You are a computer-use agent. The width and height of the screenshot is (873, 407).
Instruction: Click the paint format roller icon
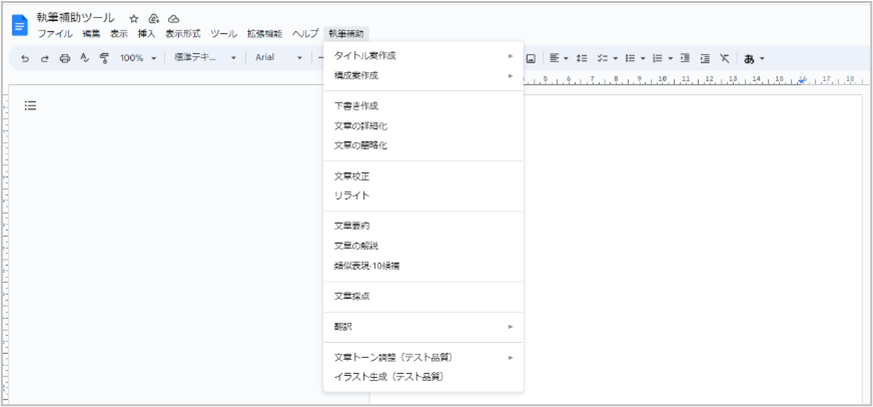point(103,58)
